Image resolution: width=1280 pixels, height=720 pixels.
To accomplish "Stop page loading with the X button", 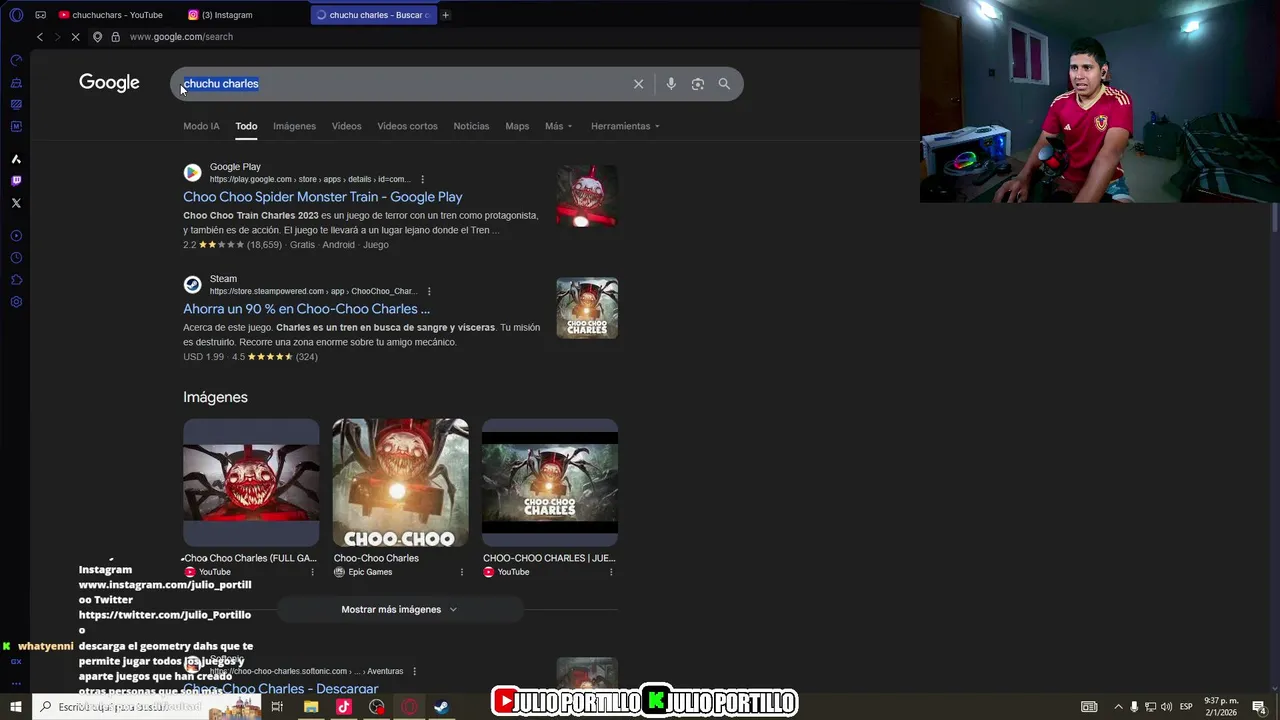I will coord(75,37).
